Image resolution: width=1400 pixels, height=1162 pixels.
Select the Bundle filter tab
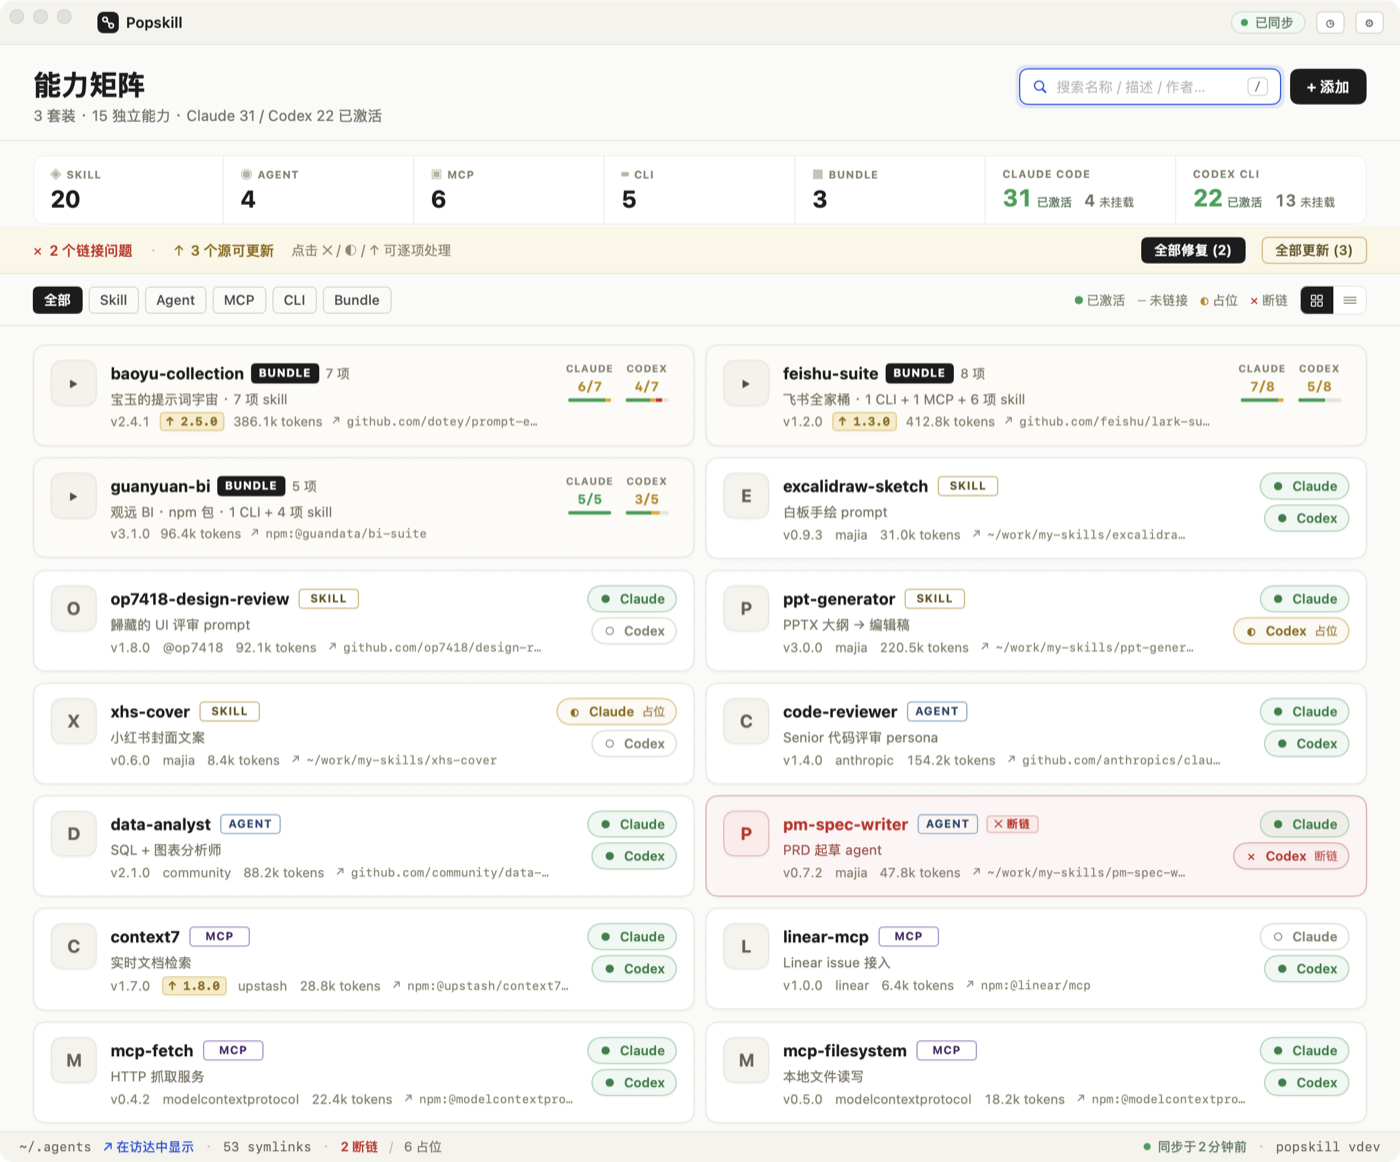coord(357,300)
